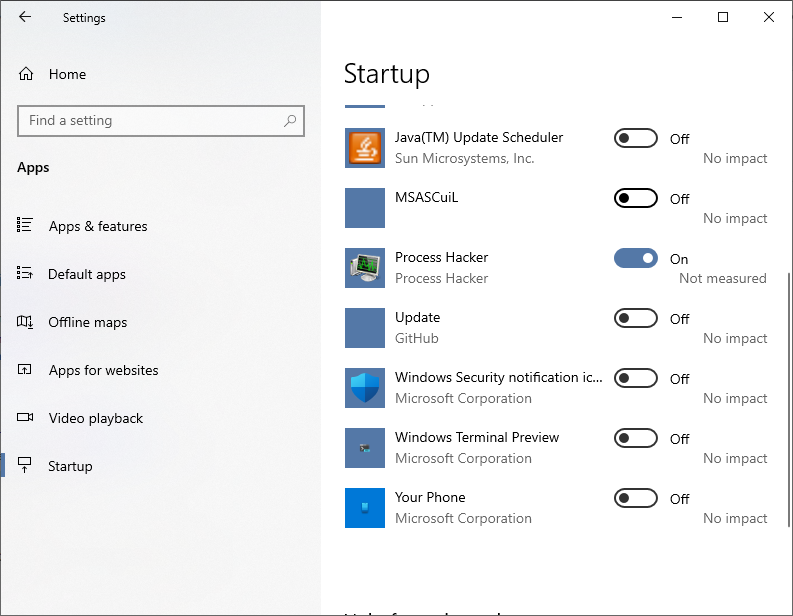Click the vertical scrollbar of startup list
The image size is (793, 616).
(x=788, y=400)
